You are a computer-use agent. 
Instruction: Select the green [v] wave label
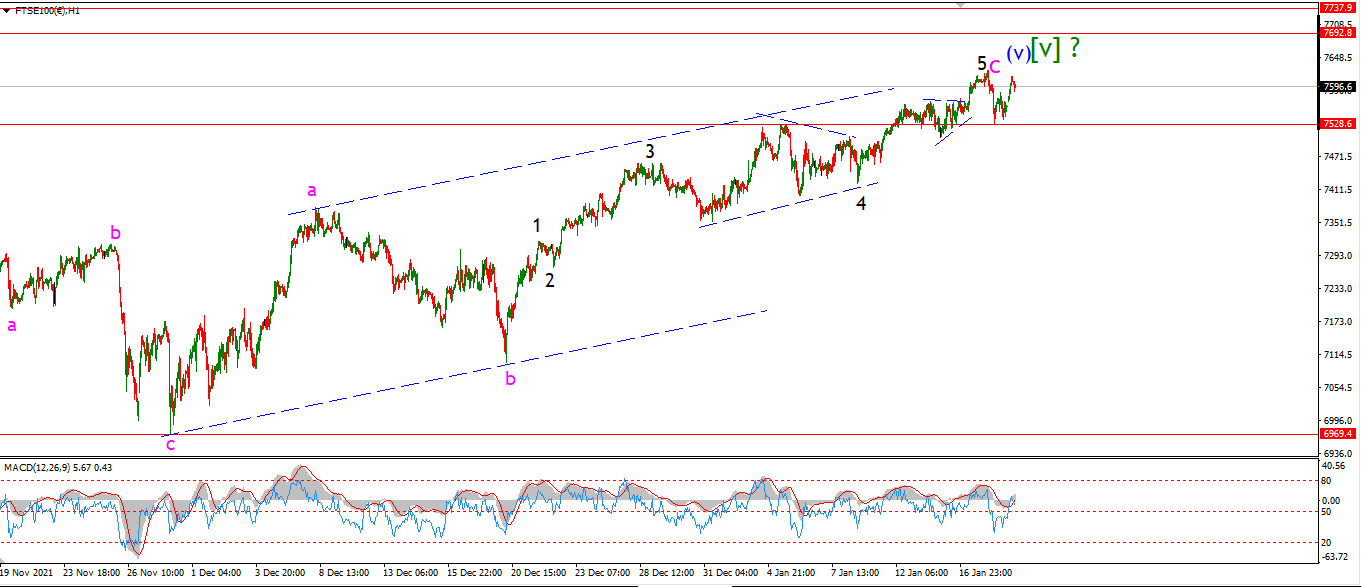[x=1045, y=48]
